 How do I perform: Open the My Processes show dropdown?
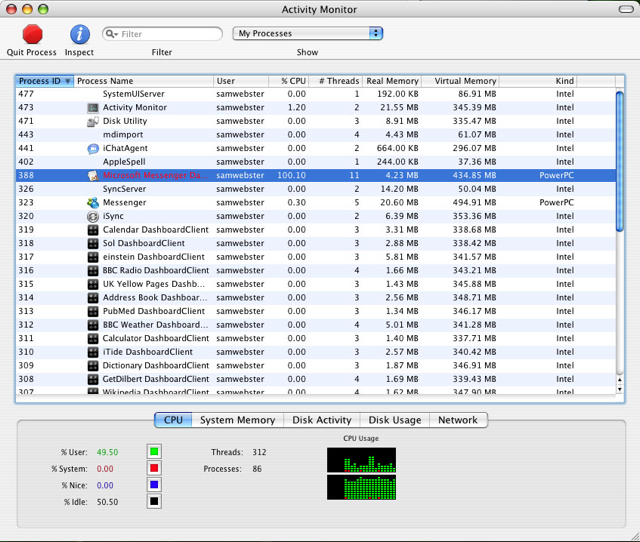point(307,33)
